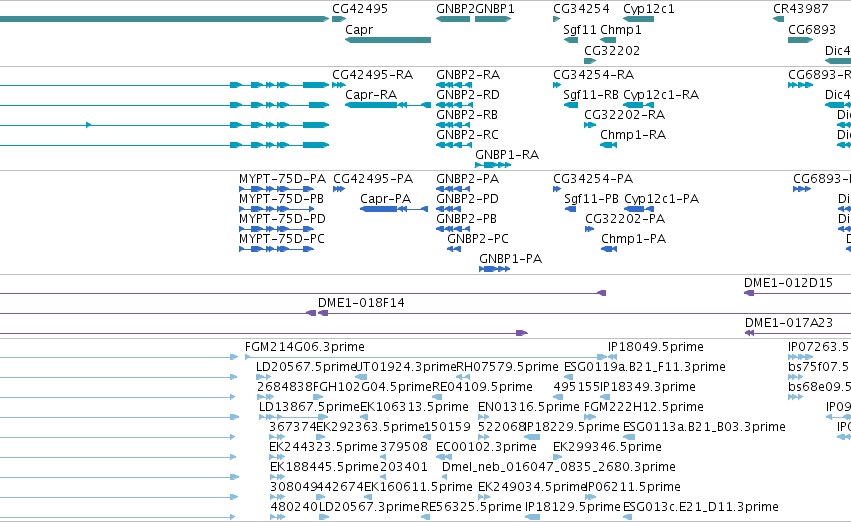Click the Sgf11-RB transcript label

590,95
